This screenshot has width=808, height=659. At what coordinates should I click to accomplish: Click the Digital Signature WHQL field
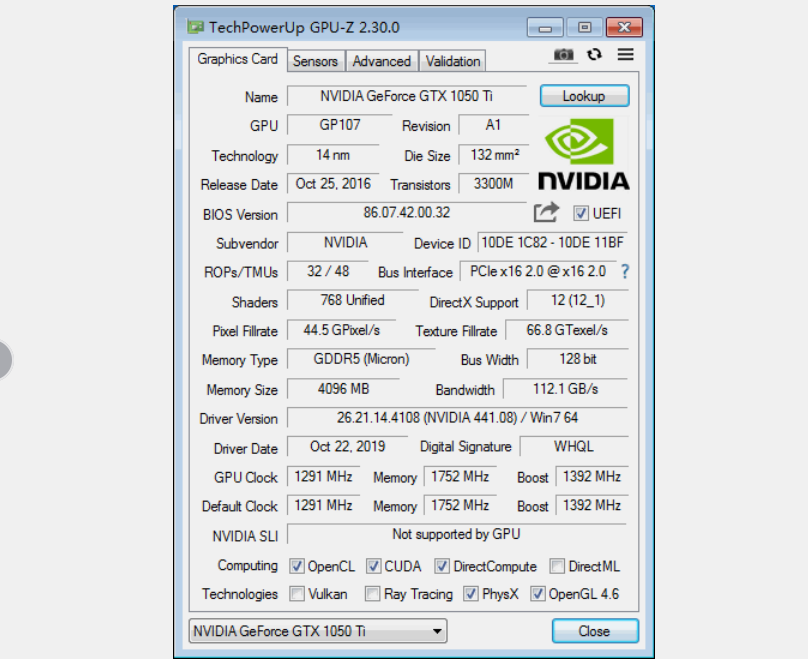click(574, 447)
